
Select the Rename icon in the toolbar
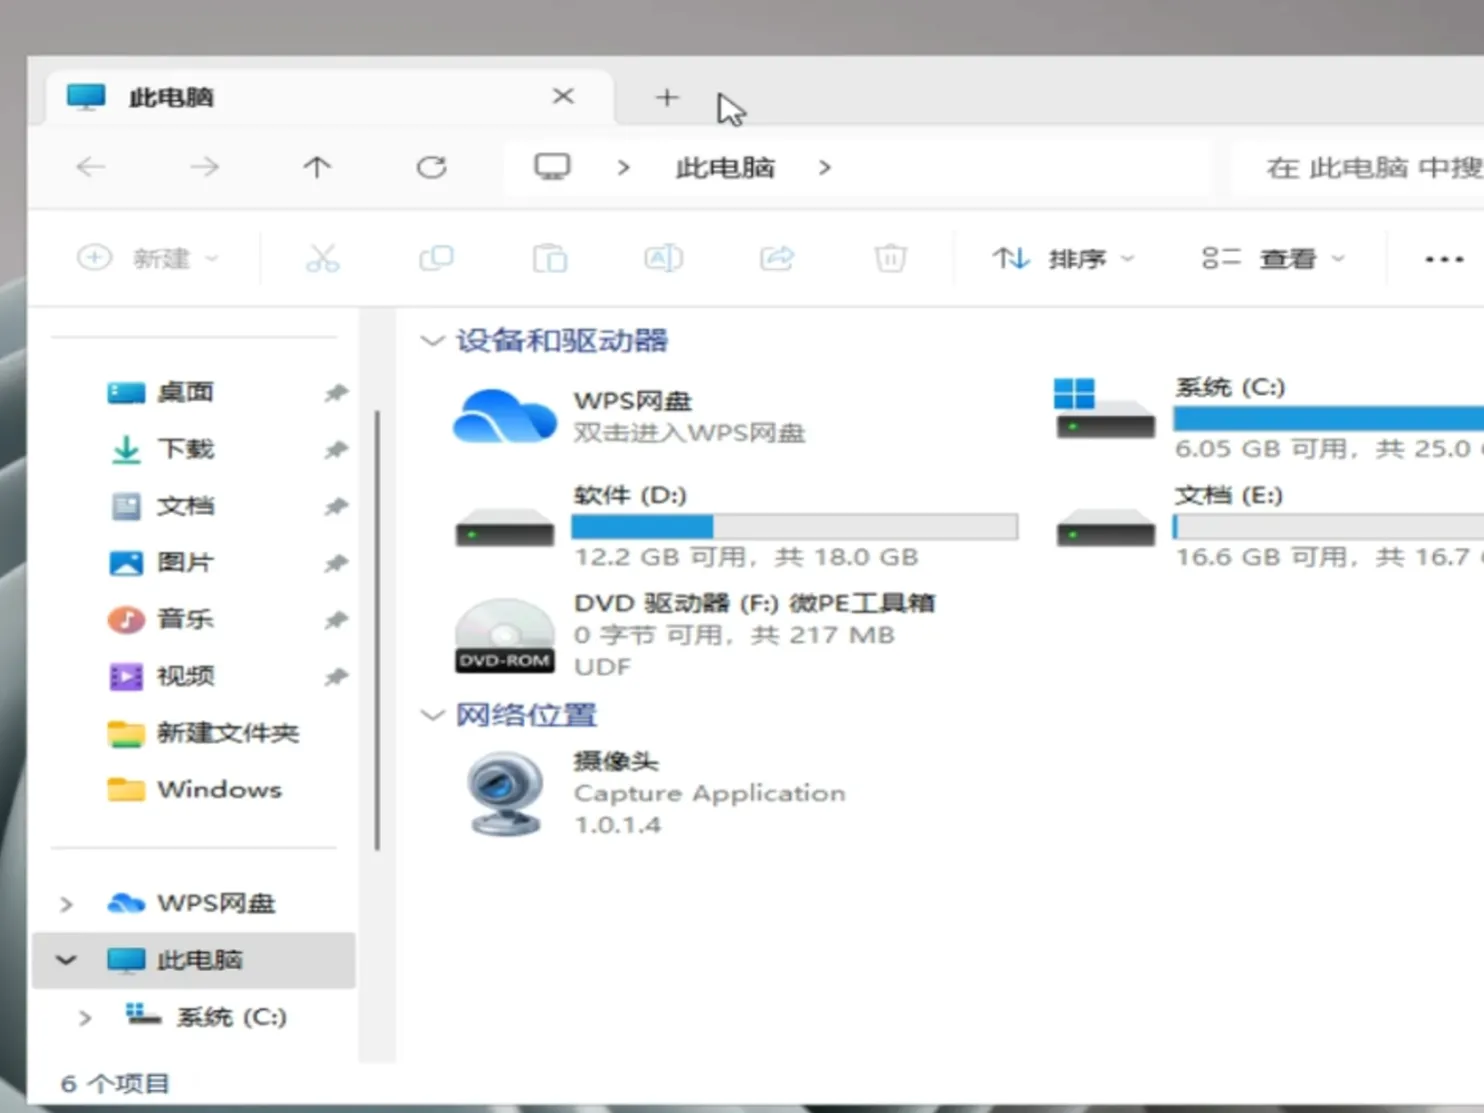pyautogui.click(x=663, y=258)
